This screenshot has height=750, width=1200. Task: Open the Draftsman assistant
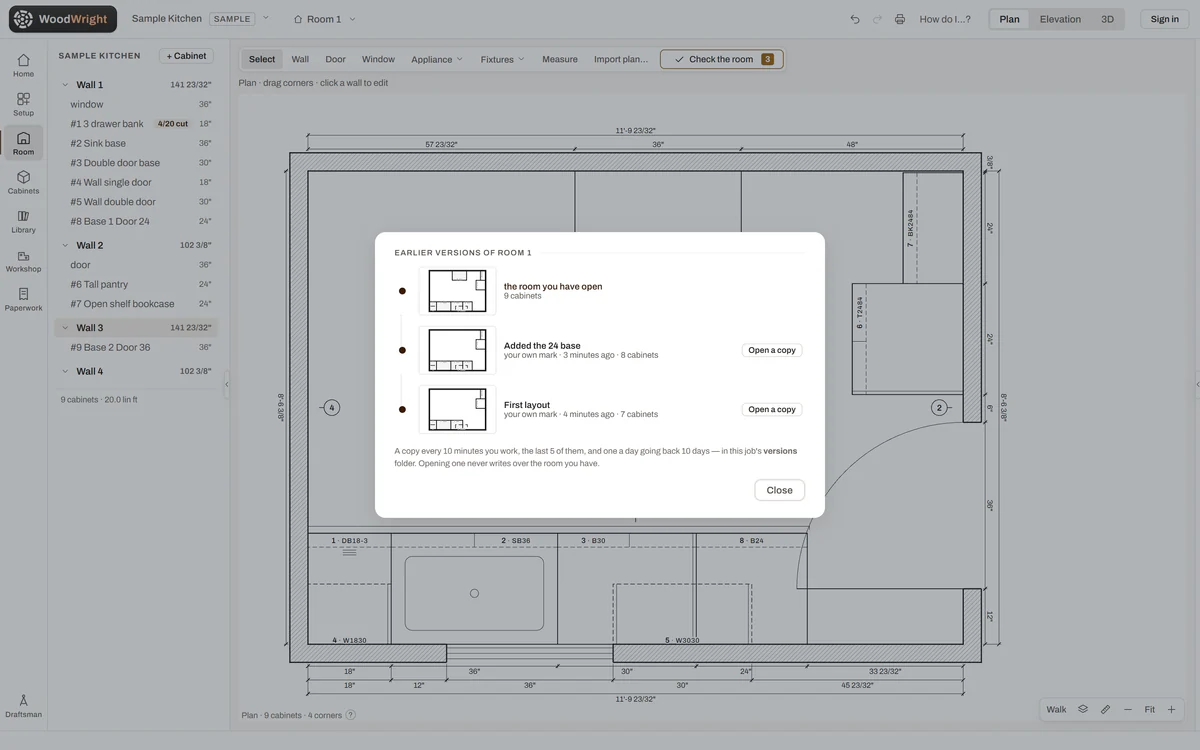(x=23, y=706)
